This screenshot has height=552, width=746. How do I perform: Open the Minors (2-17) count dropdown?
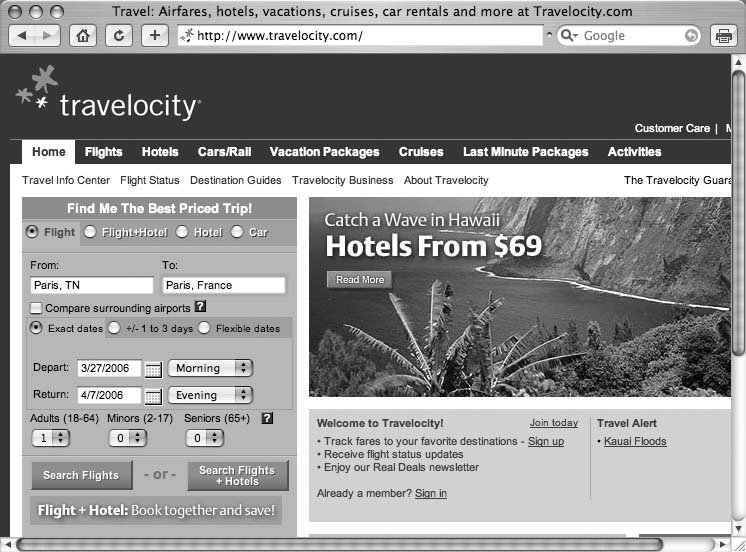128,438
